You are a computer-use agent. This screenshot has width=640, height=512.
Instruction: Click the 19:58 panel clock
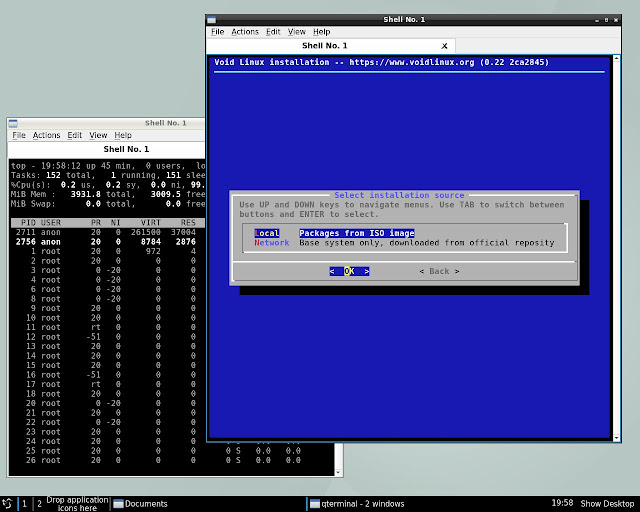pos(562,503)
